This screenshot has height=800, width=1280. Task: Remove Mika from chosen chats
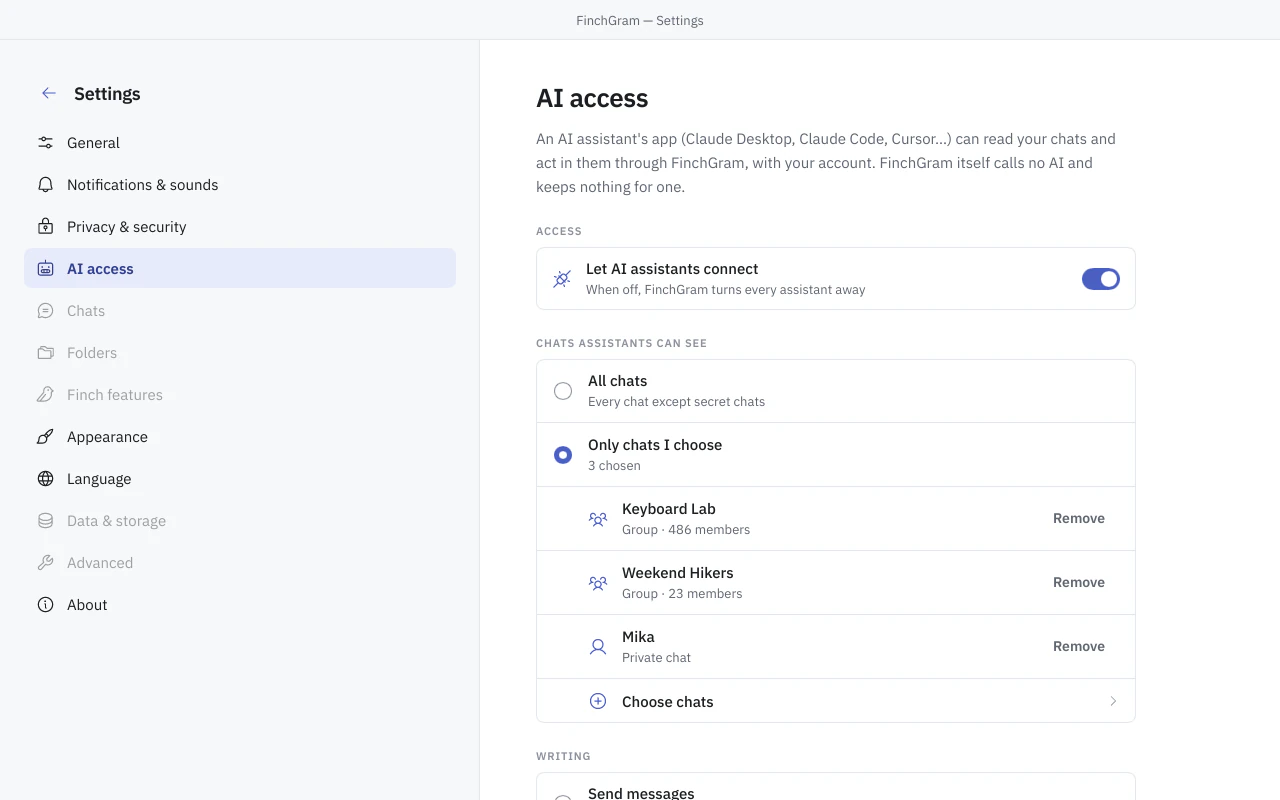[1079, 646]
